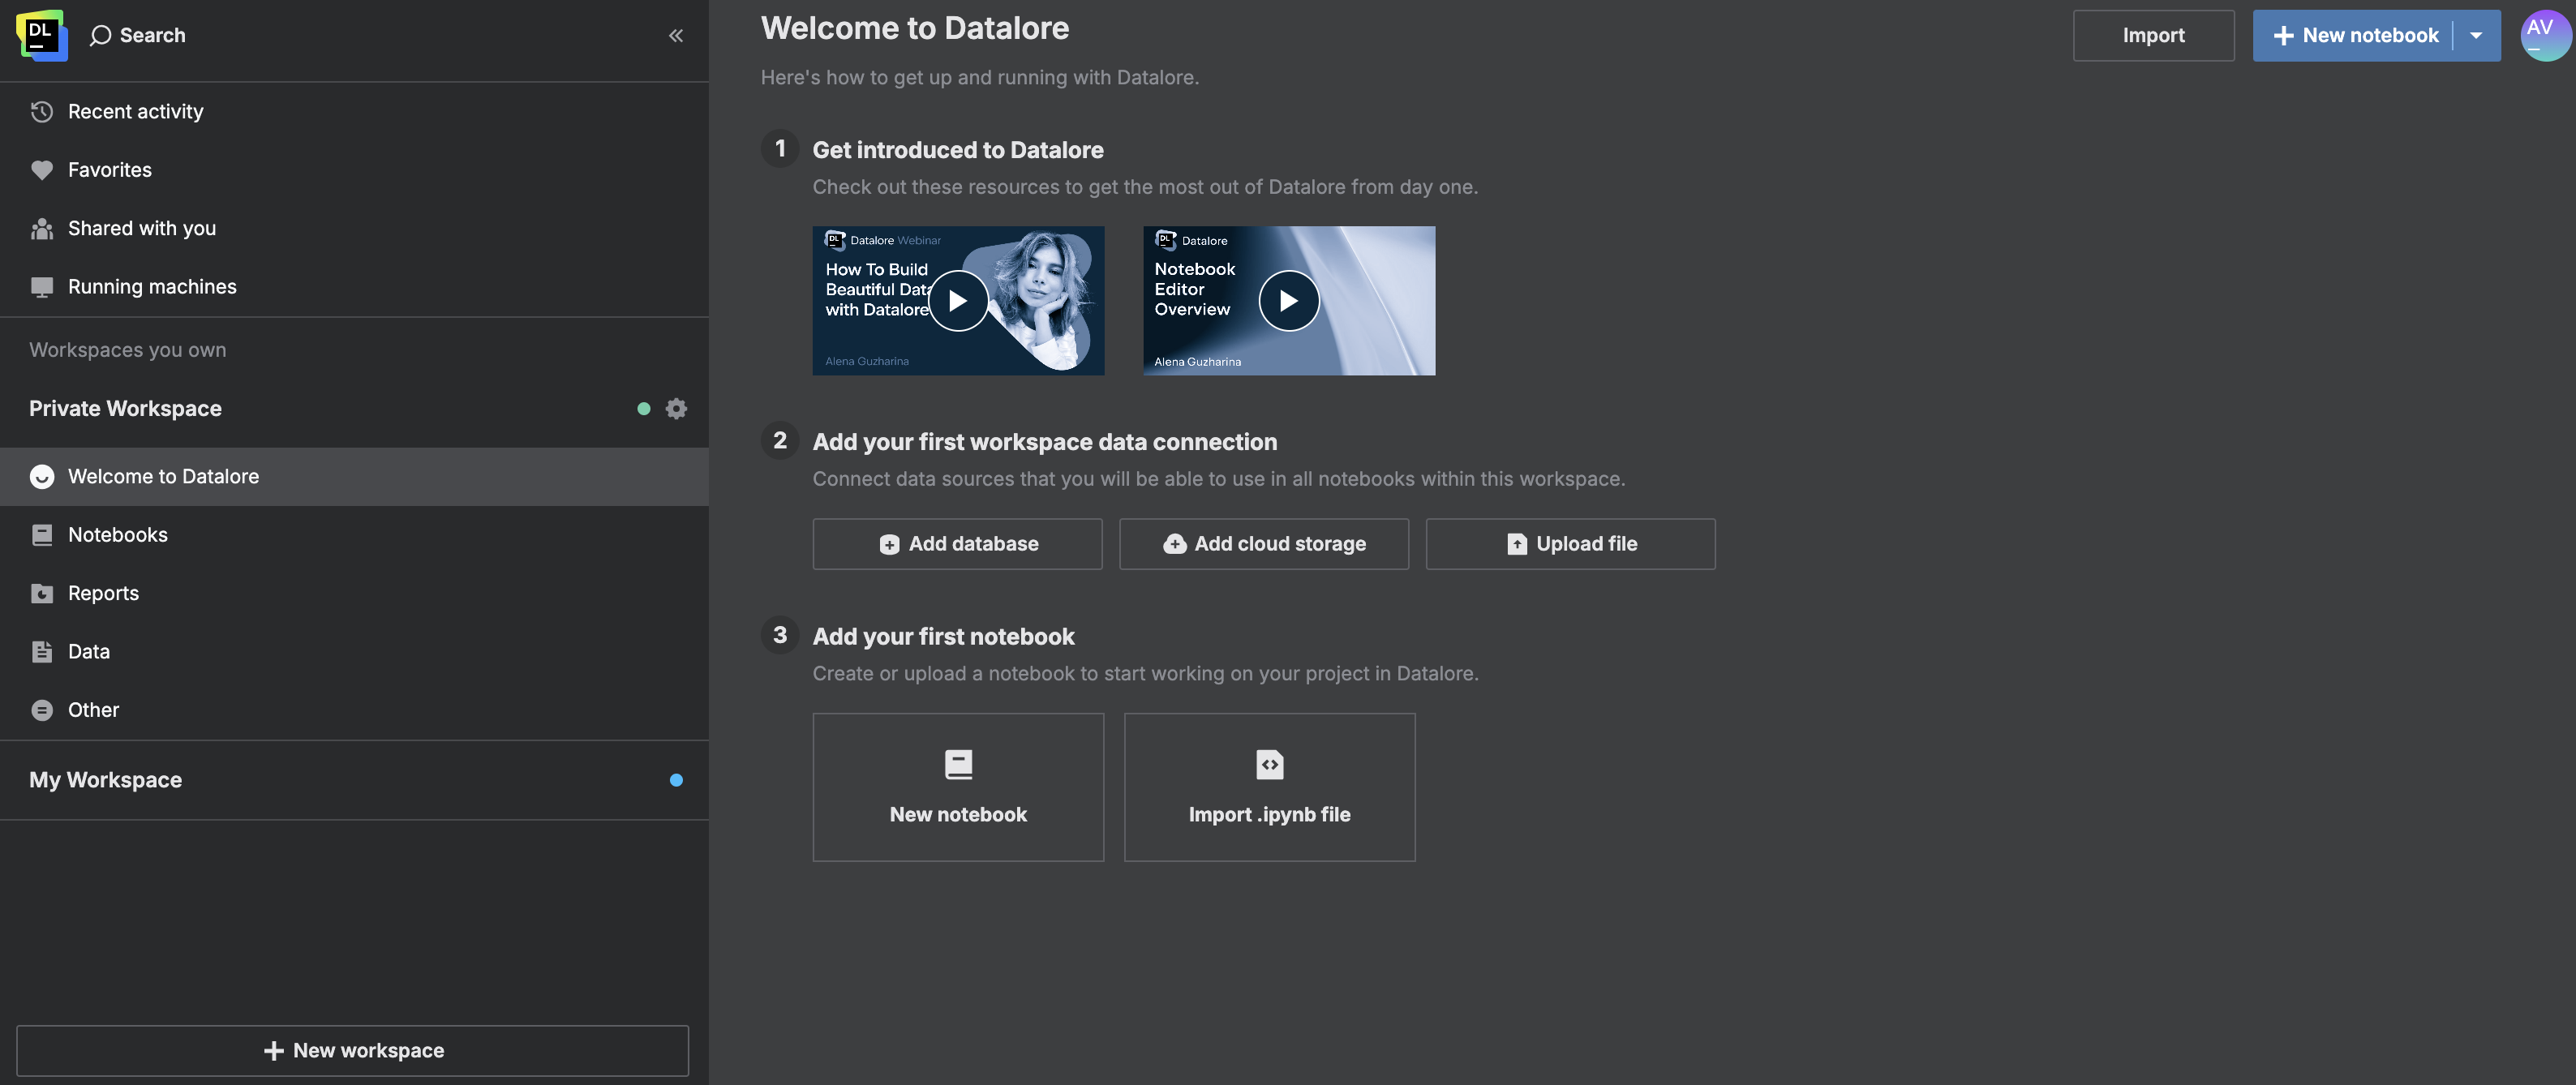Select Welcome to Datalore in the sidebar
Viewport: 2576px width, 1085px height.
163,476
